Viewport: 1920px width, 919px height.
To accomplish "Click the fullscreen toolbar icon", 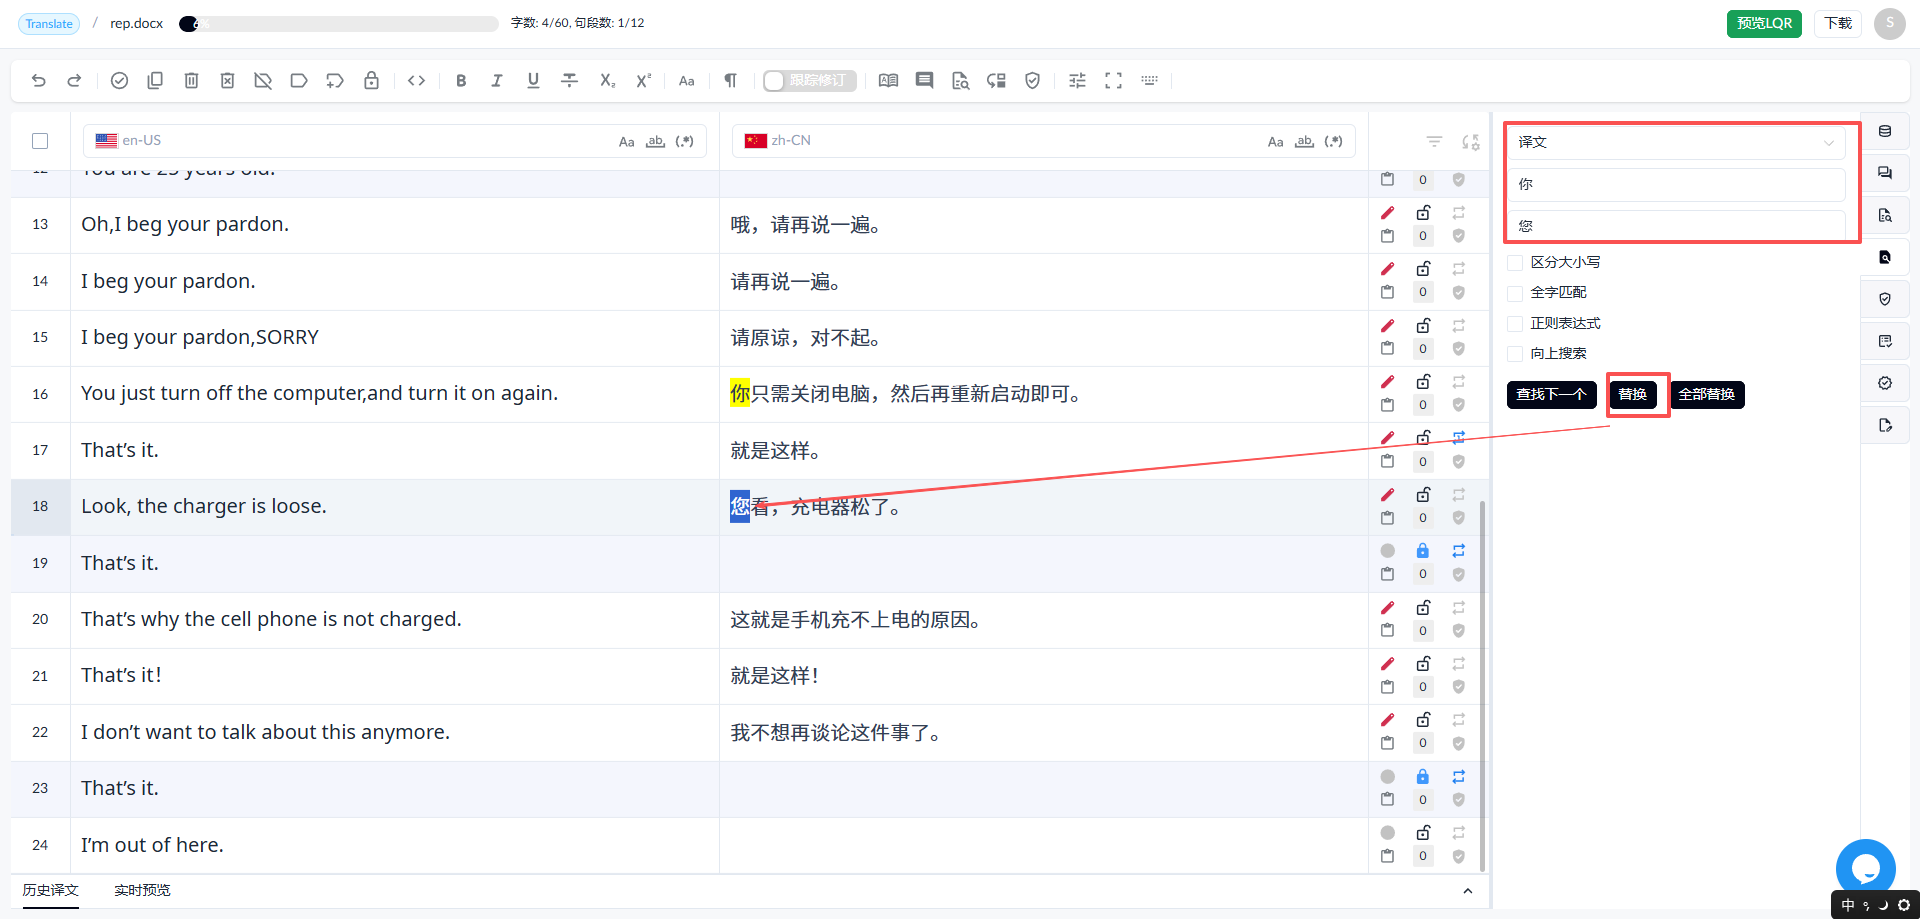I will (1113, 81).
